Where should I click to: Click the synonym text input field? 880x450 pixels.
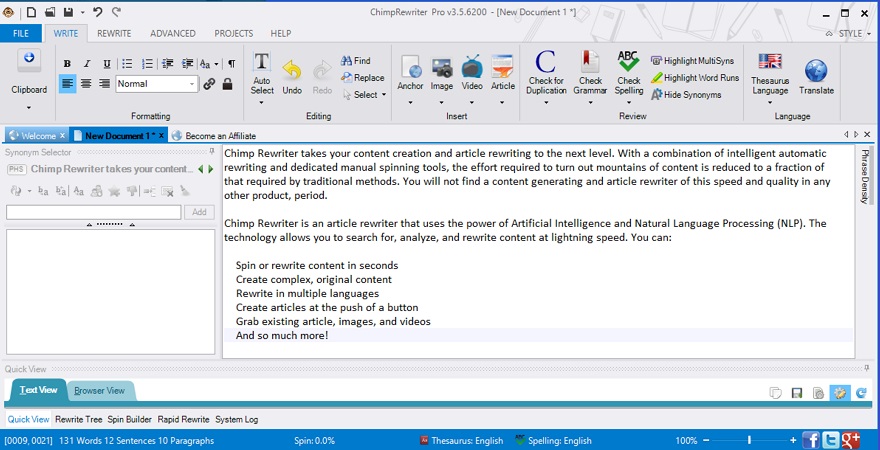[94, 212]
